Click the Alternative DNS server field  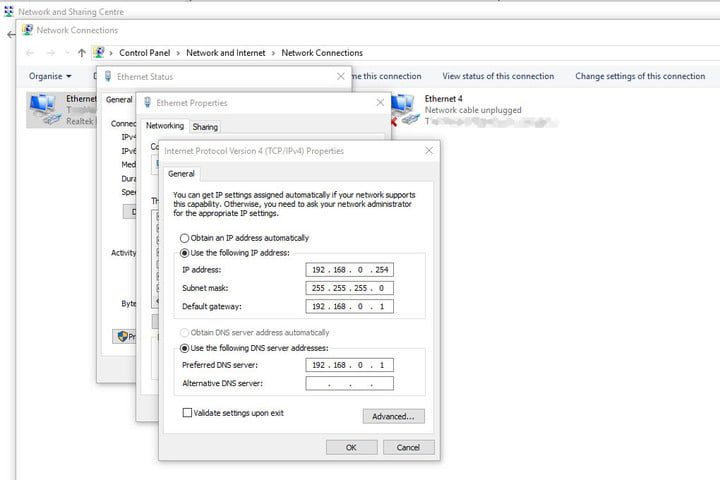(x=350, y=383)
